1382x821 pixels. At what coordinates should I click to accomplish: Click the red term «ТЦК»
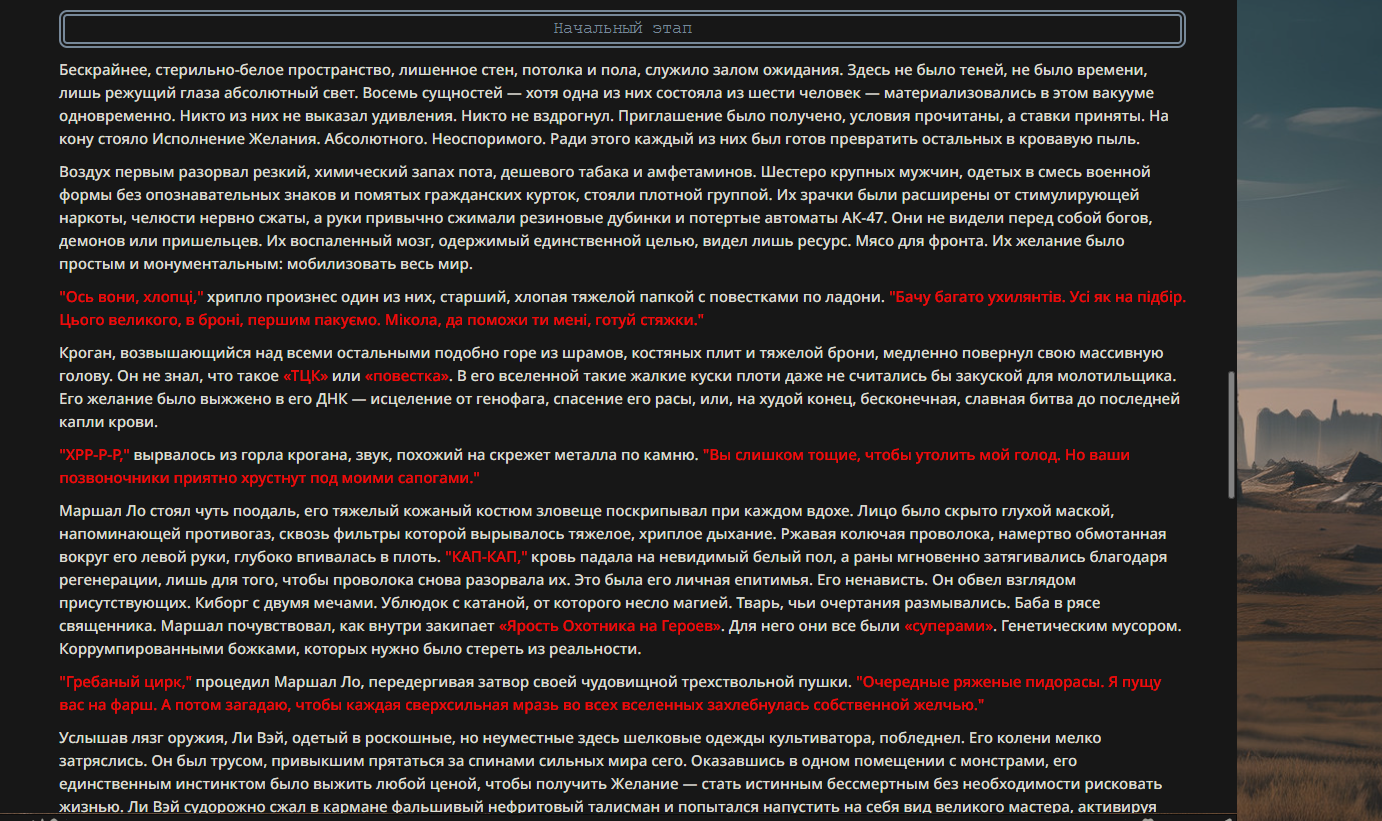pos(306,376)
